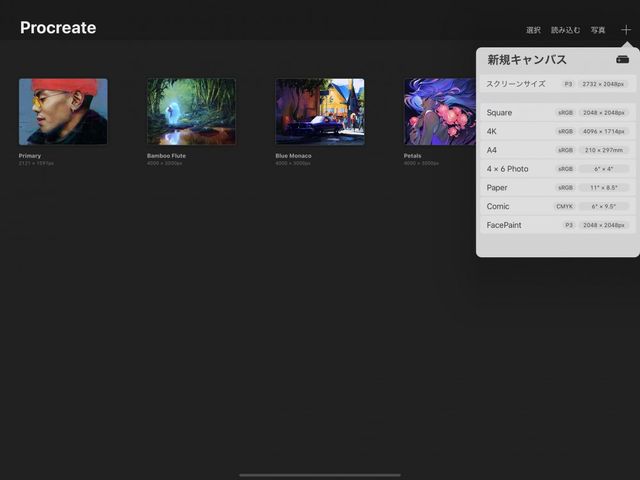
Task: Click the plus icon for new canvas
Action: coord(626,30)
